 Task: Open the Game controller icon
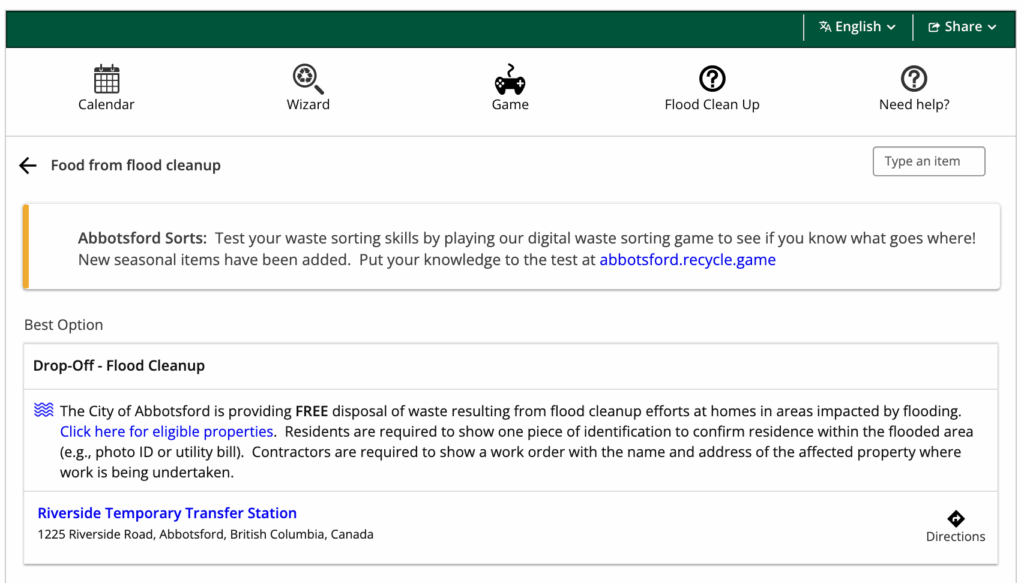pyautogui.click(x=510, y=79)
